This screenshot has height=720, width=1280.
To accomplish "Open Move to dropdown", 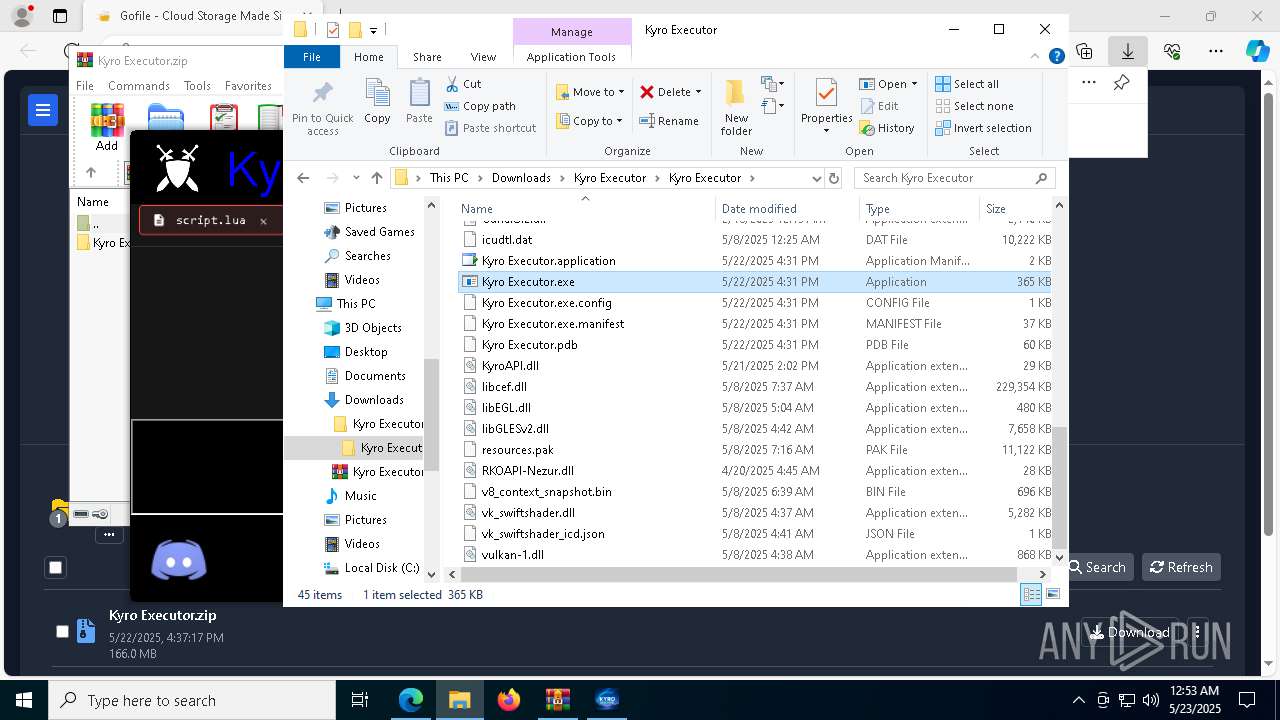I will (589, 92).
